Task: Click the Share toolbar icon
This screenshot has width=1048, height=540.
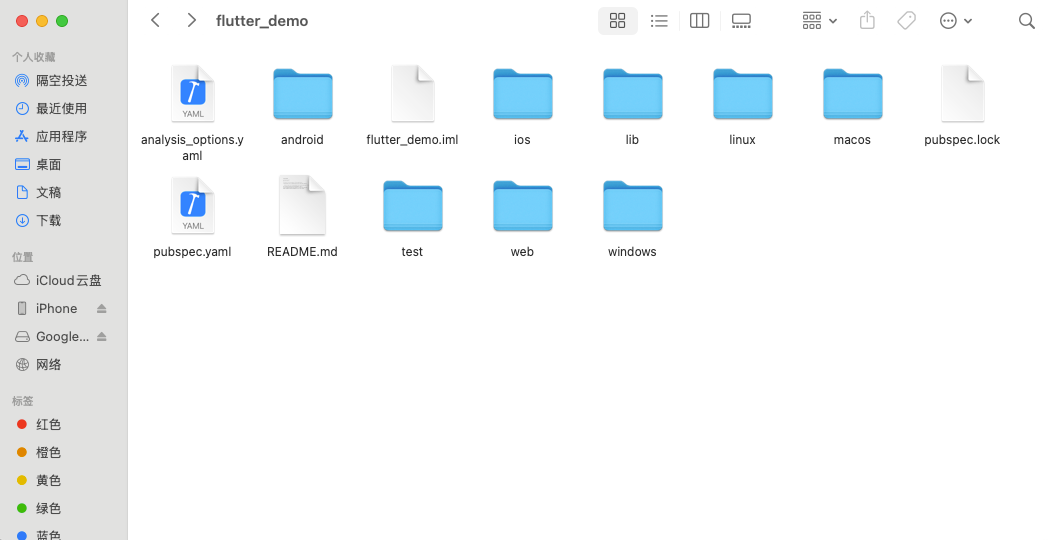Action: coord(867,20)
